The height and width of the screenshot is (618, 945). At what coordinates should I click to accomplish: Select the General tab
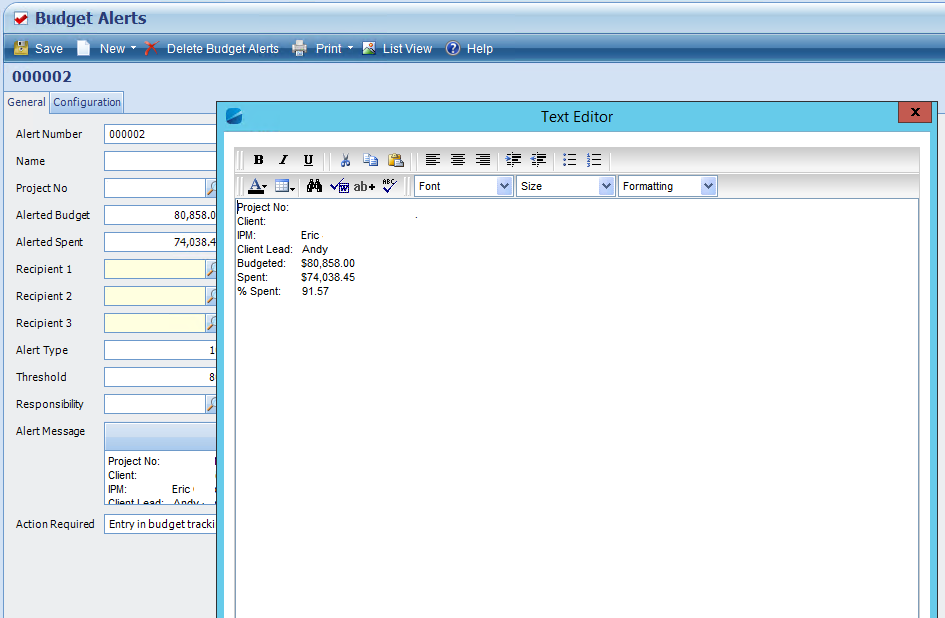click(27, 102)
